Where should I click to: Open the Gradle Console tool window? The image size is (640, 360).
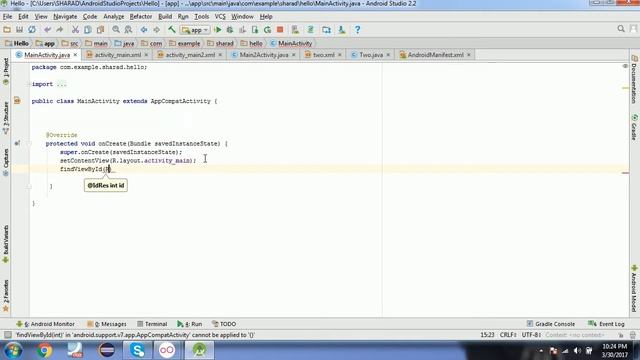pyautogui.click(x=551, y=324)
